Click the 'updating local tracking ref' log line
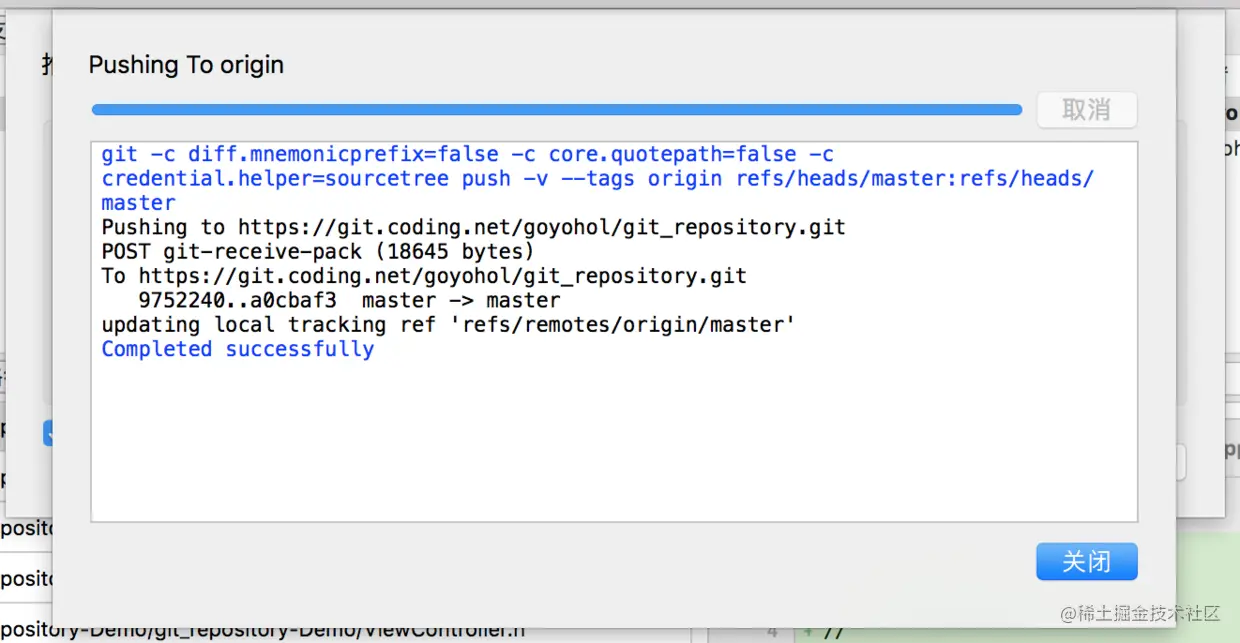This screenshot has width=1240, height=643. [x=448, y=325]
